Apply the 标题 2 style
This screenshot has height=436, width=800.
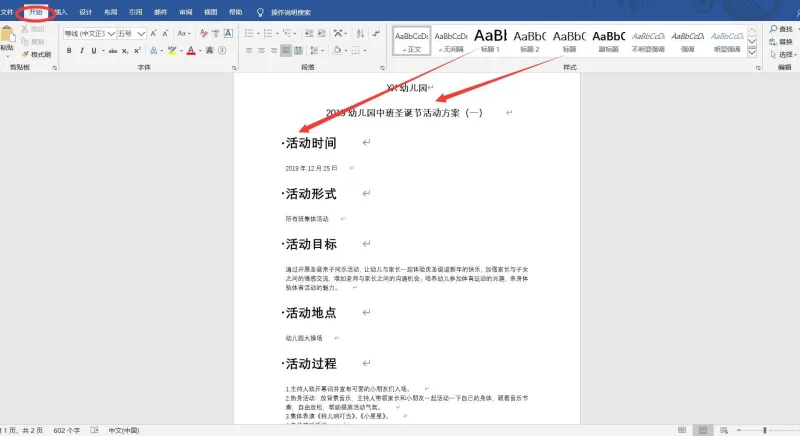(x=530, y=41)
